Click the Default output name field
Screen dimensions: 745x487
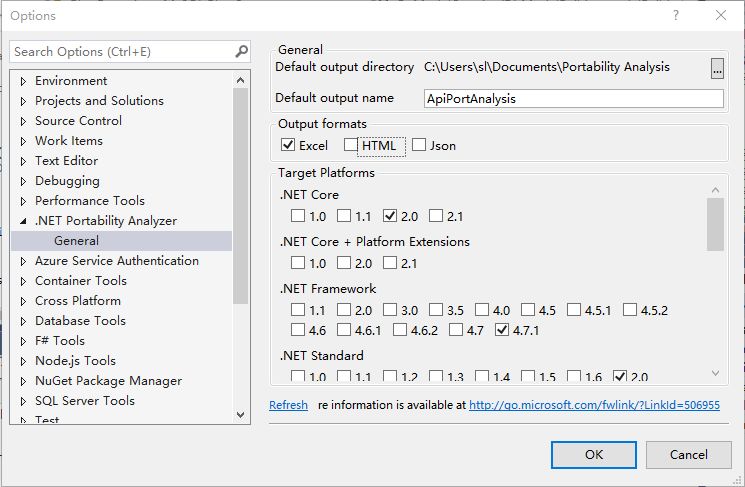[x=573, y=99]
